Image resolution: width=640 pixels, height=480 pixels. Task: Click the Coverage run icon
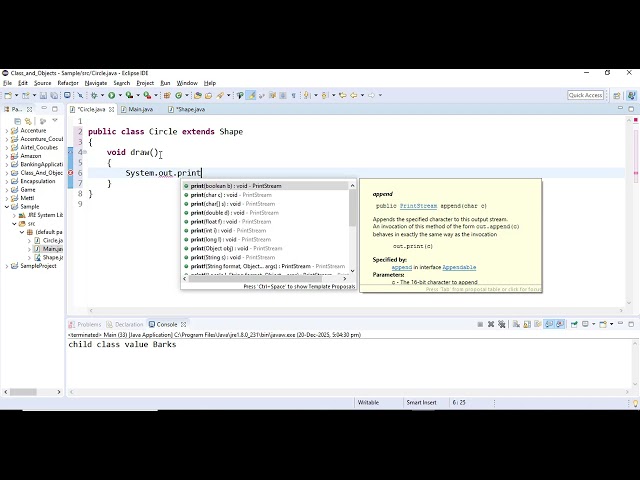coord(129,96)
